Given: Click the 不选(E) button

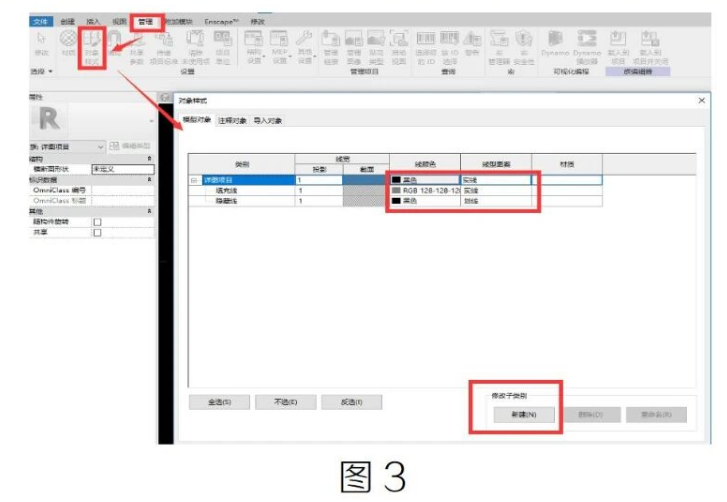Looking at the screenshot, I should click(x=286, y=402).
